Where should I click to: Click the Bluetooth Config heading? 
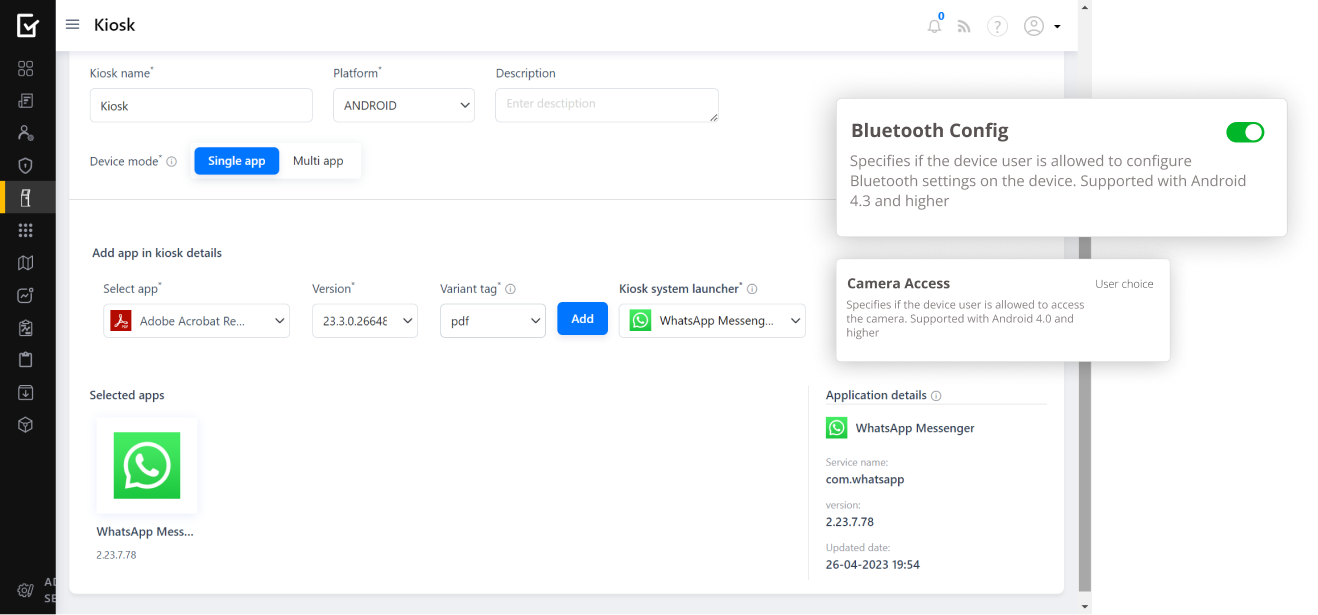coord(930,131)
